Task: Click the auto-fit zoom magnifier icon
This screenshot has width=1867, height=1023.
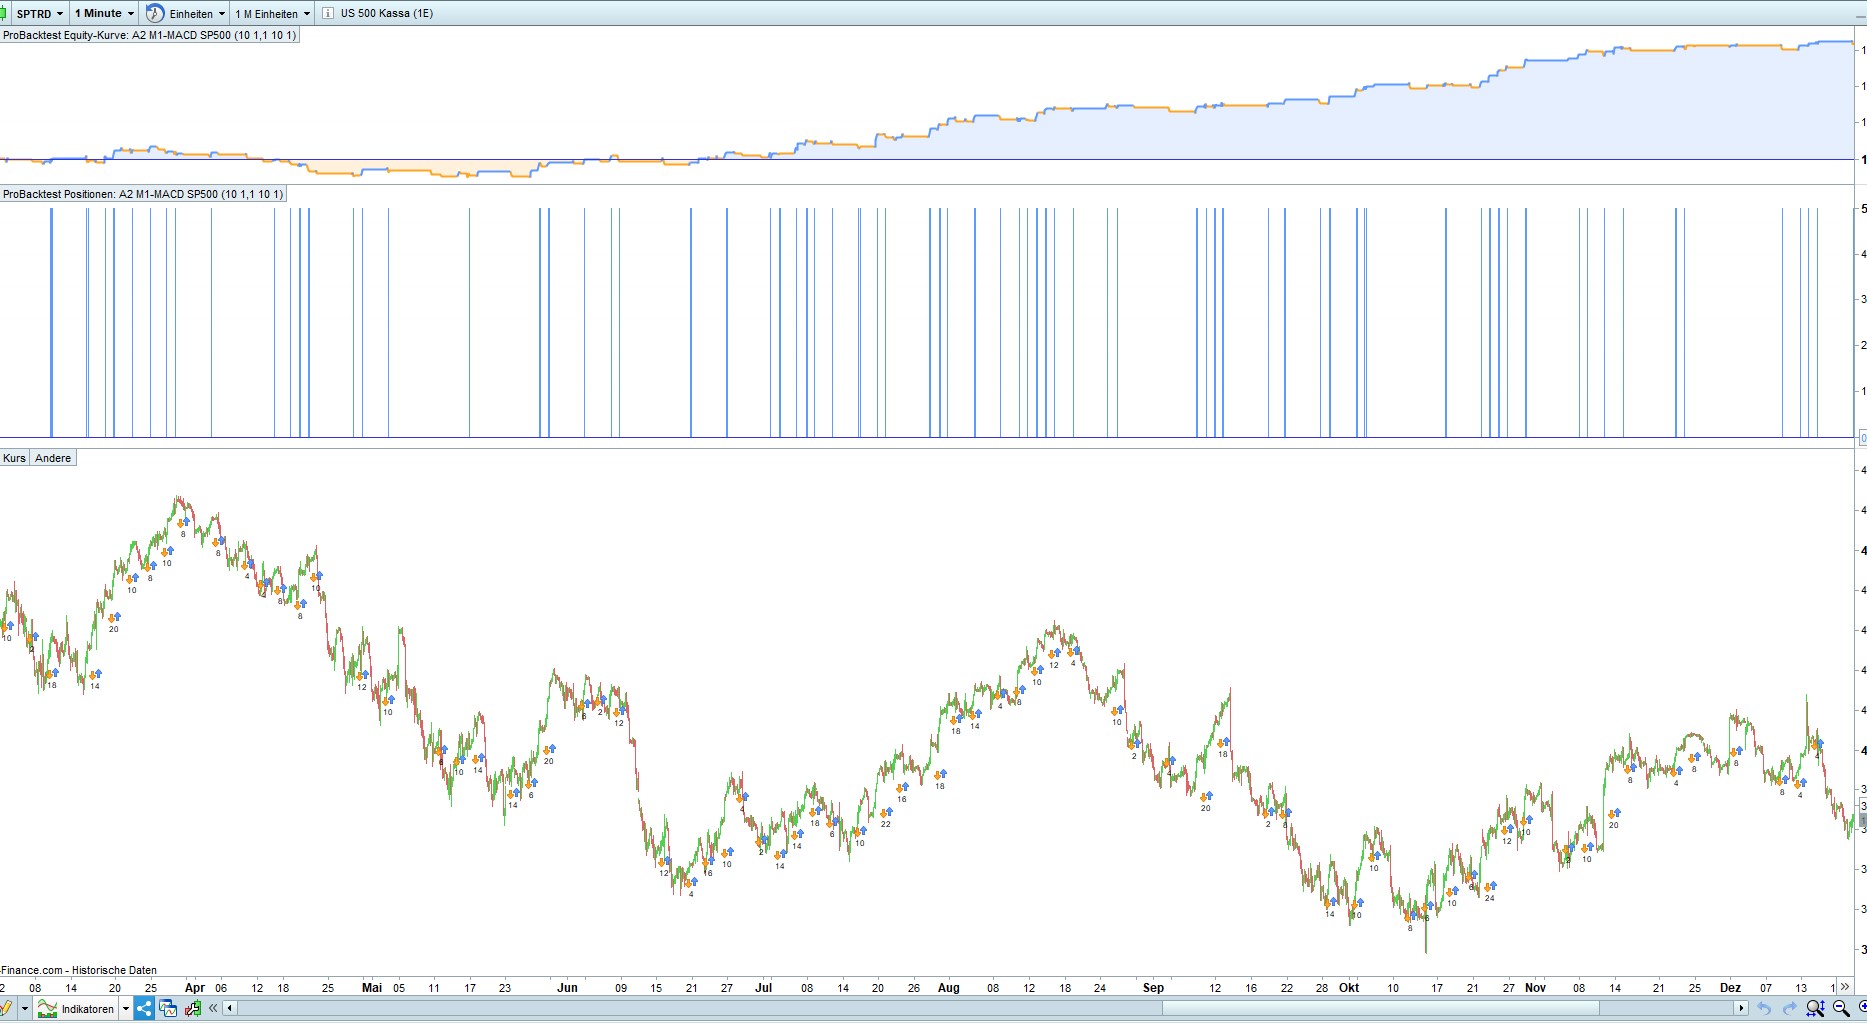Action: (1815, 1009)
